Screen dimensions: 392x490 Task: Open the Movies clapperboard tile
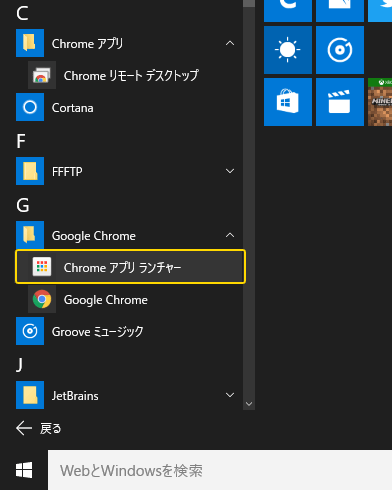[x=340, y=102]
